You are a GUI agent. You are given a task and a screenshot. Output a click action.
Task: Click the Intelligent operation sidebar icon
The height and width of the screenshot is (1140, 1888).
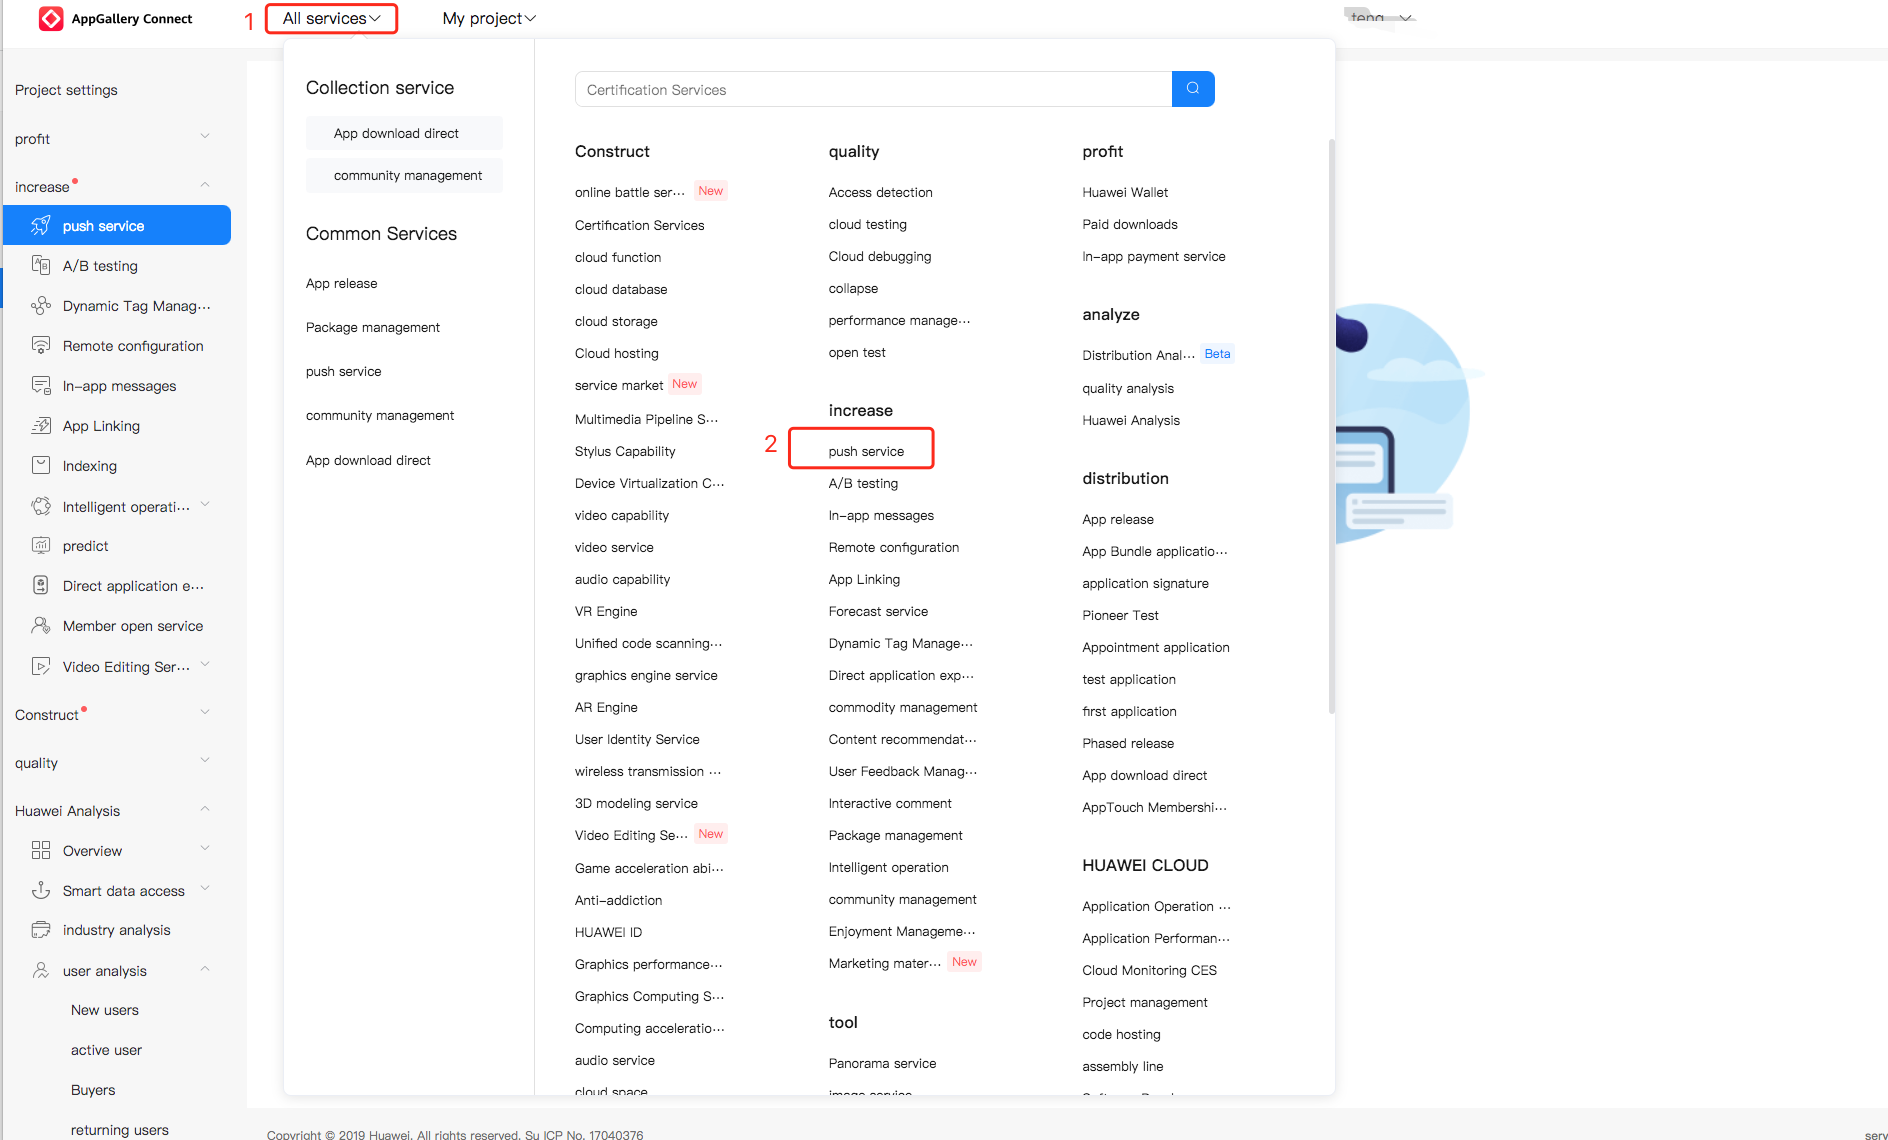coord(41,507)
